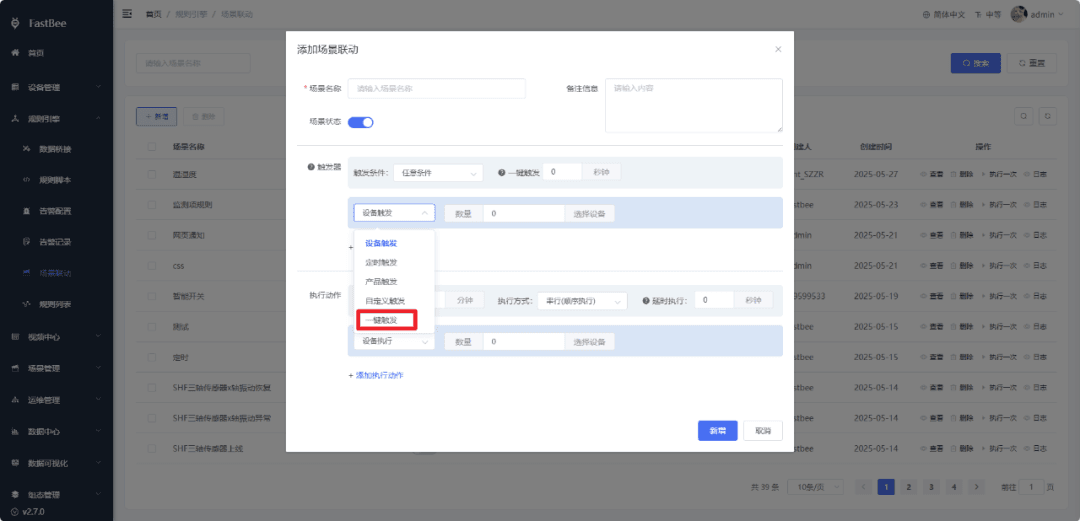
Task: Click the 备注信息 textarea
Action: (x=694, y=105)
